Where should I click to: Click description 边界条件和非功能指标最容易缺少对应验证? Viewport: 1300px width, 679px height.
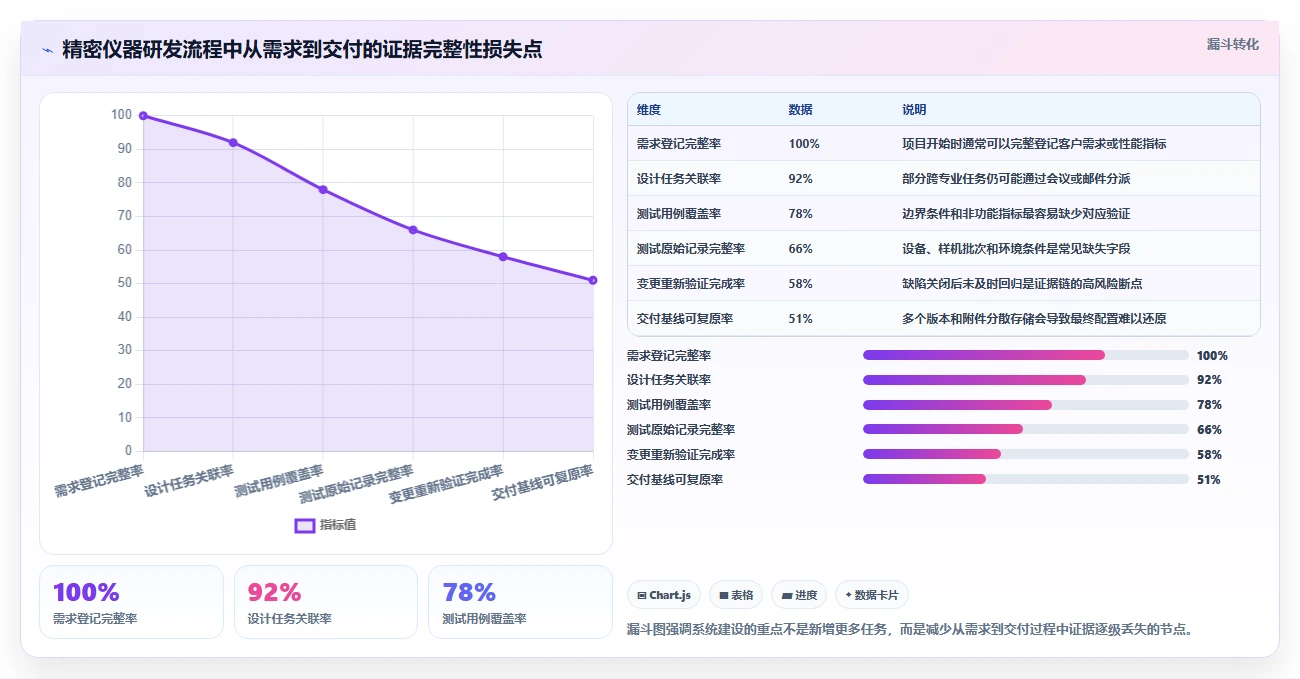click(1016, 214)
